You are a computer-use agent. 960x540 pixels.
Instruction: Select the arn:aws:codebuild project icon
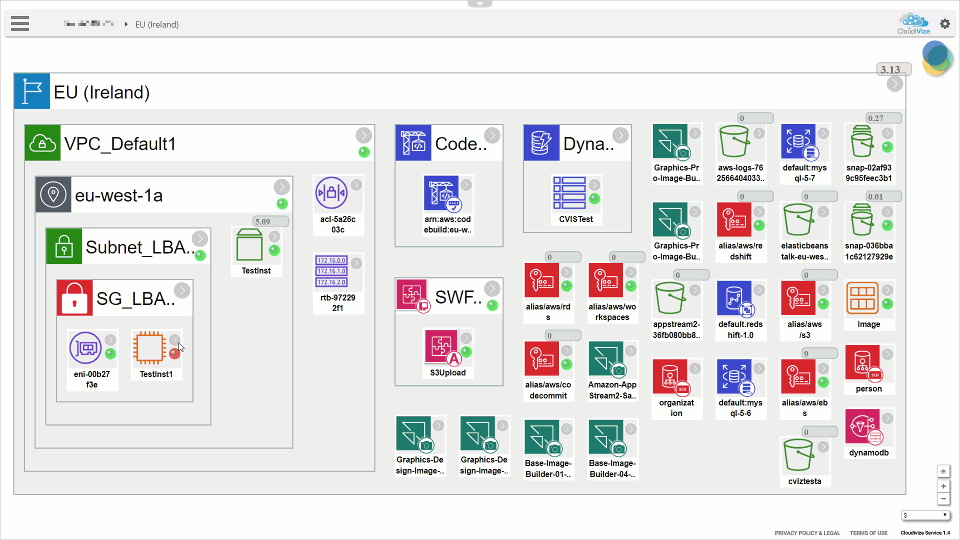pos(441,193)
